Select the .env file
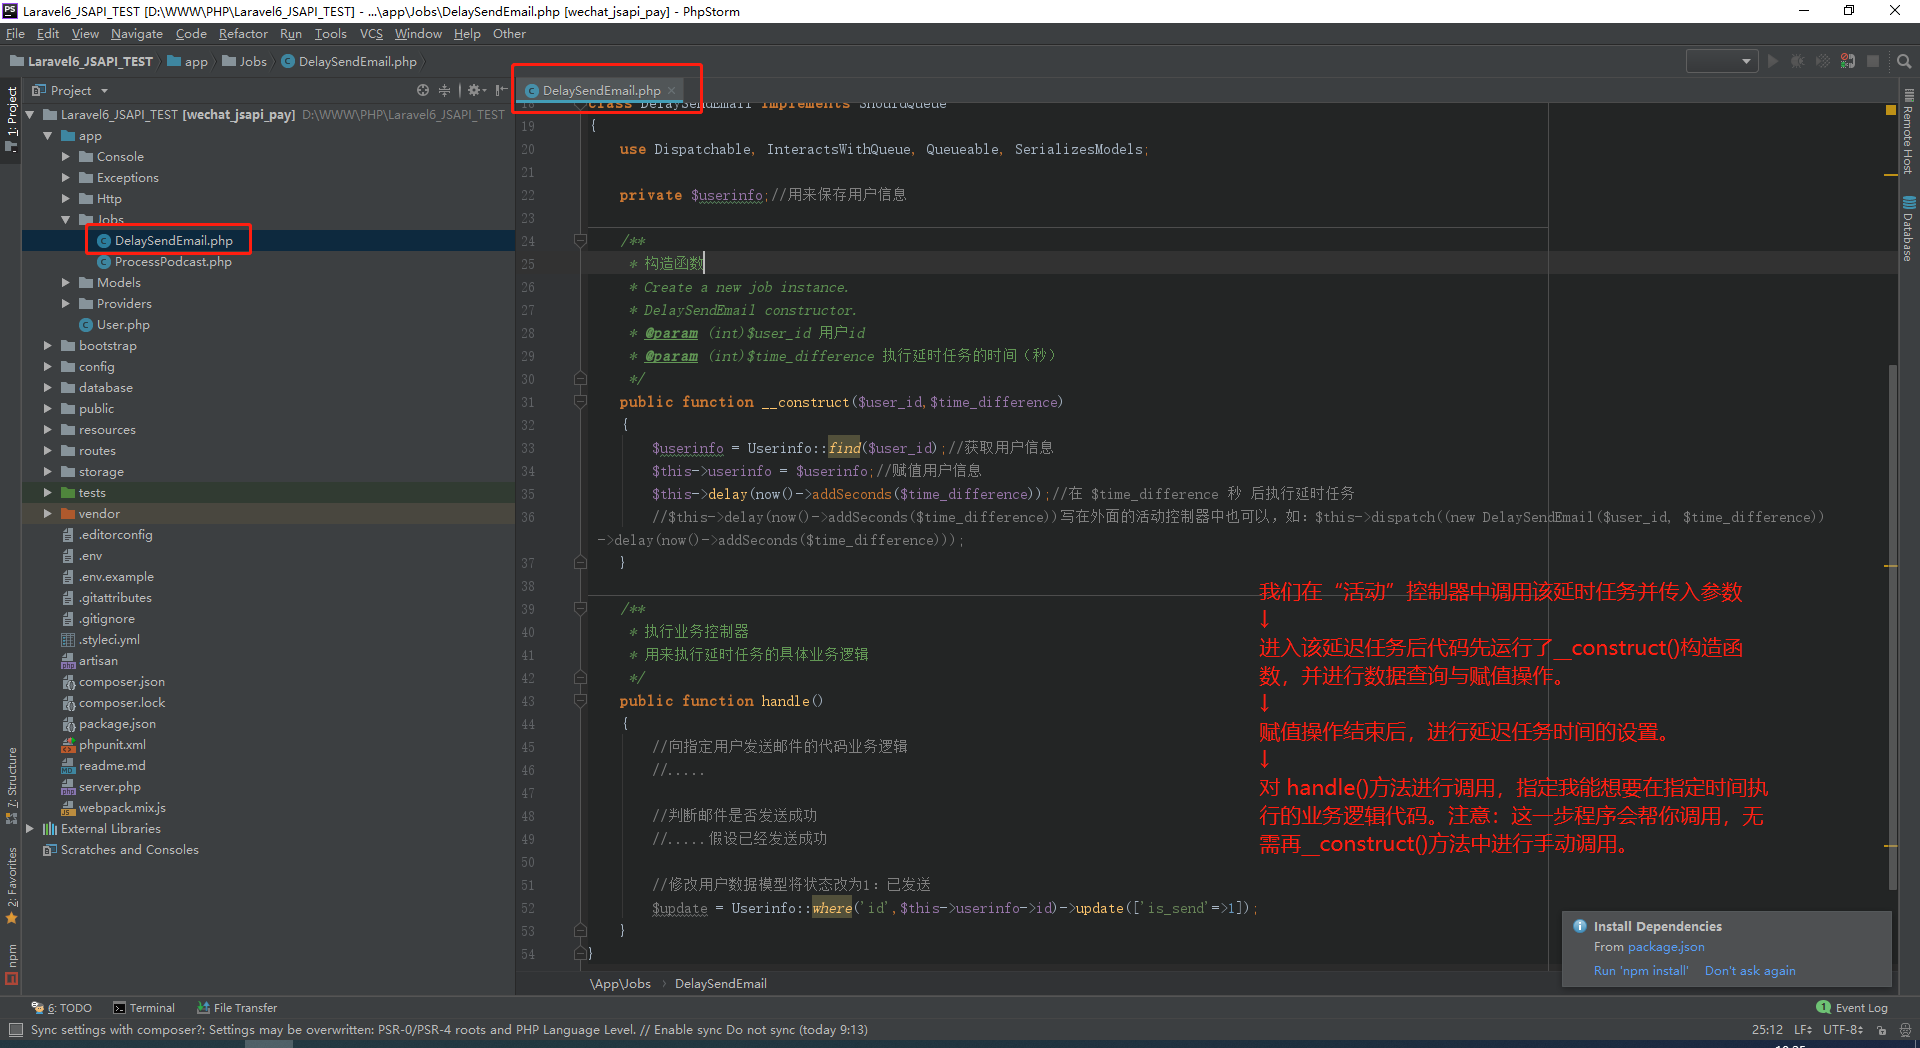 click(90, 556)
